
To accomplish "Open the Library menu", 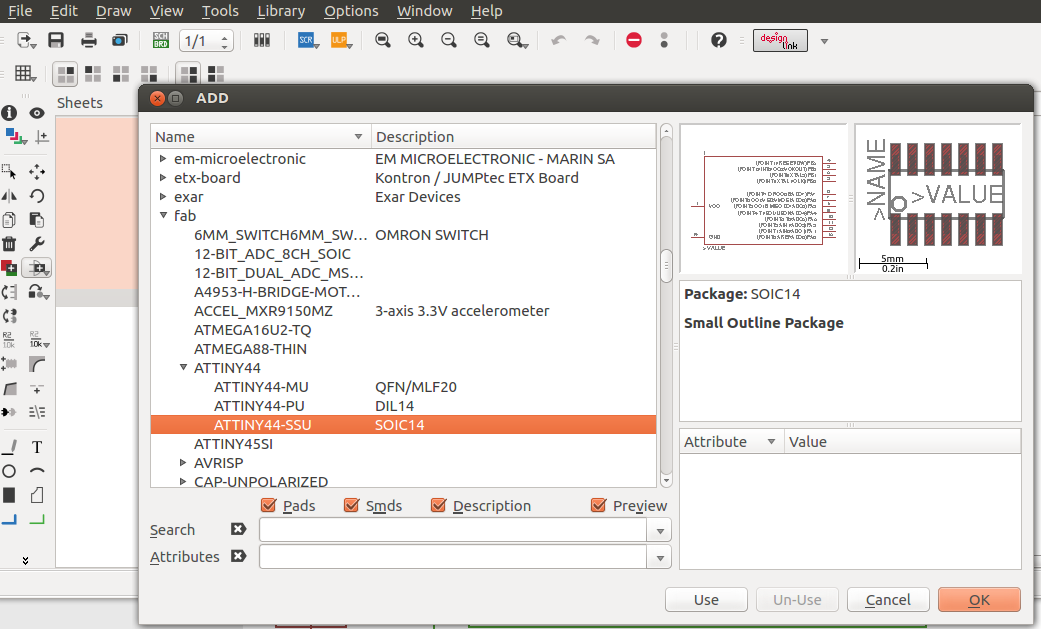I will (x=281, y=11).
